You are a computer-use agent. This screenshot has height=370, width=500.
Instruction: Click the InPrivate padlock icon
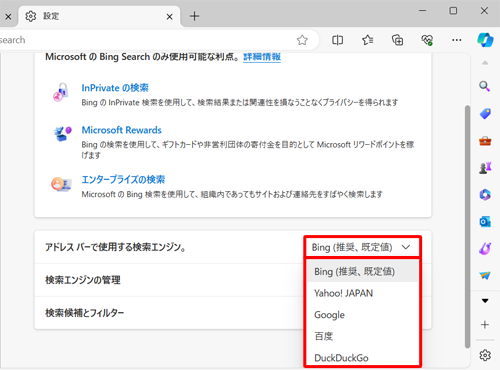click(x=60, y=92)
